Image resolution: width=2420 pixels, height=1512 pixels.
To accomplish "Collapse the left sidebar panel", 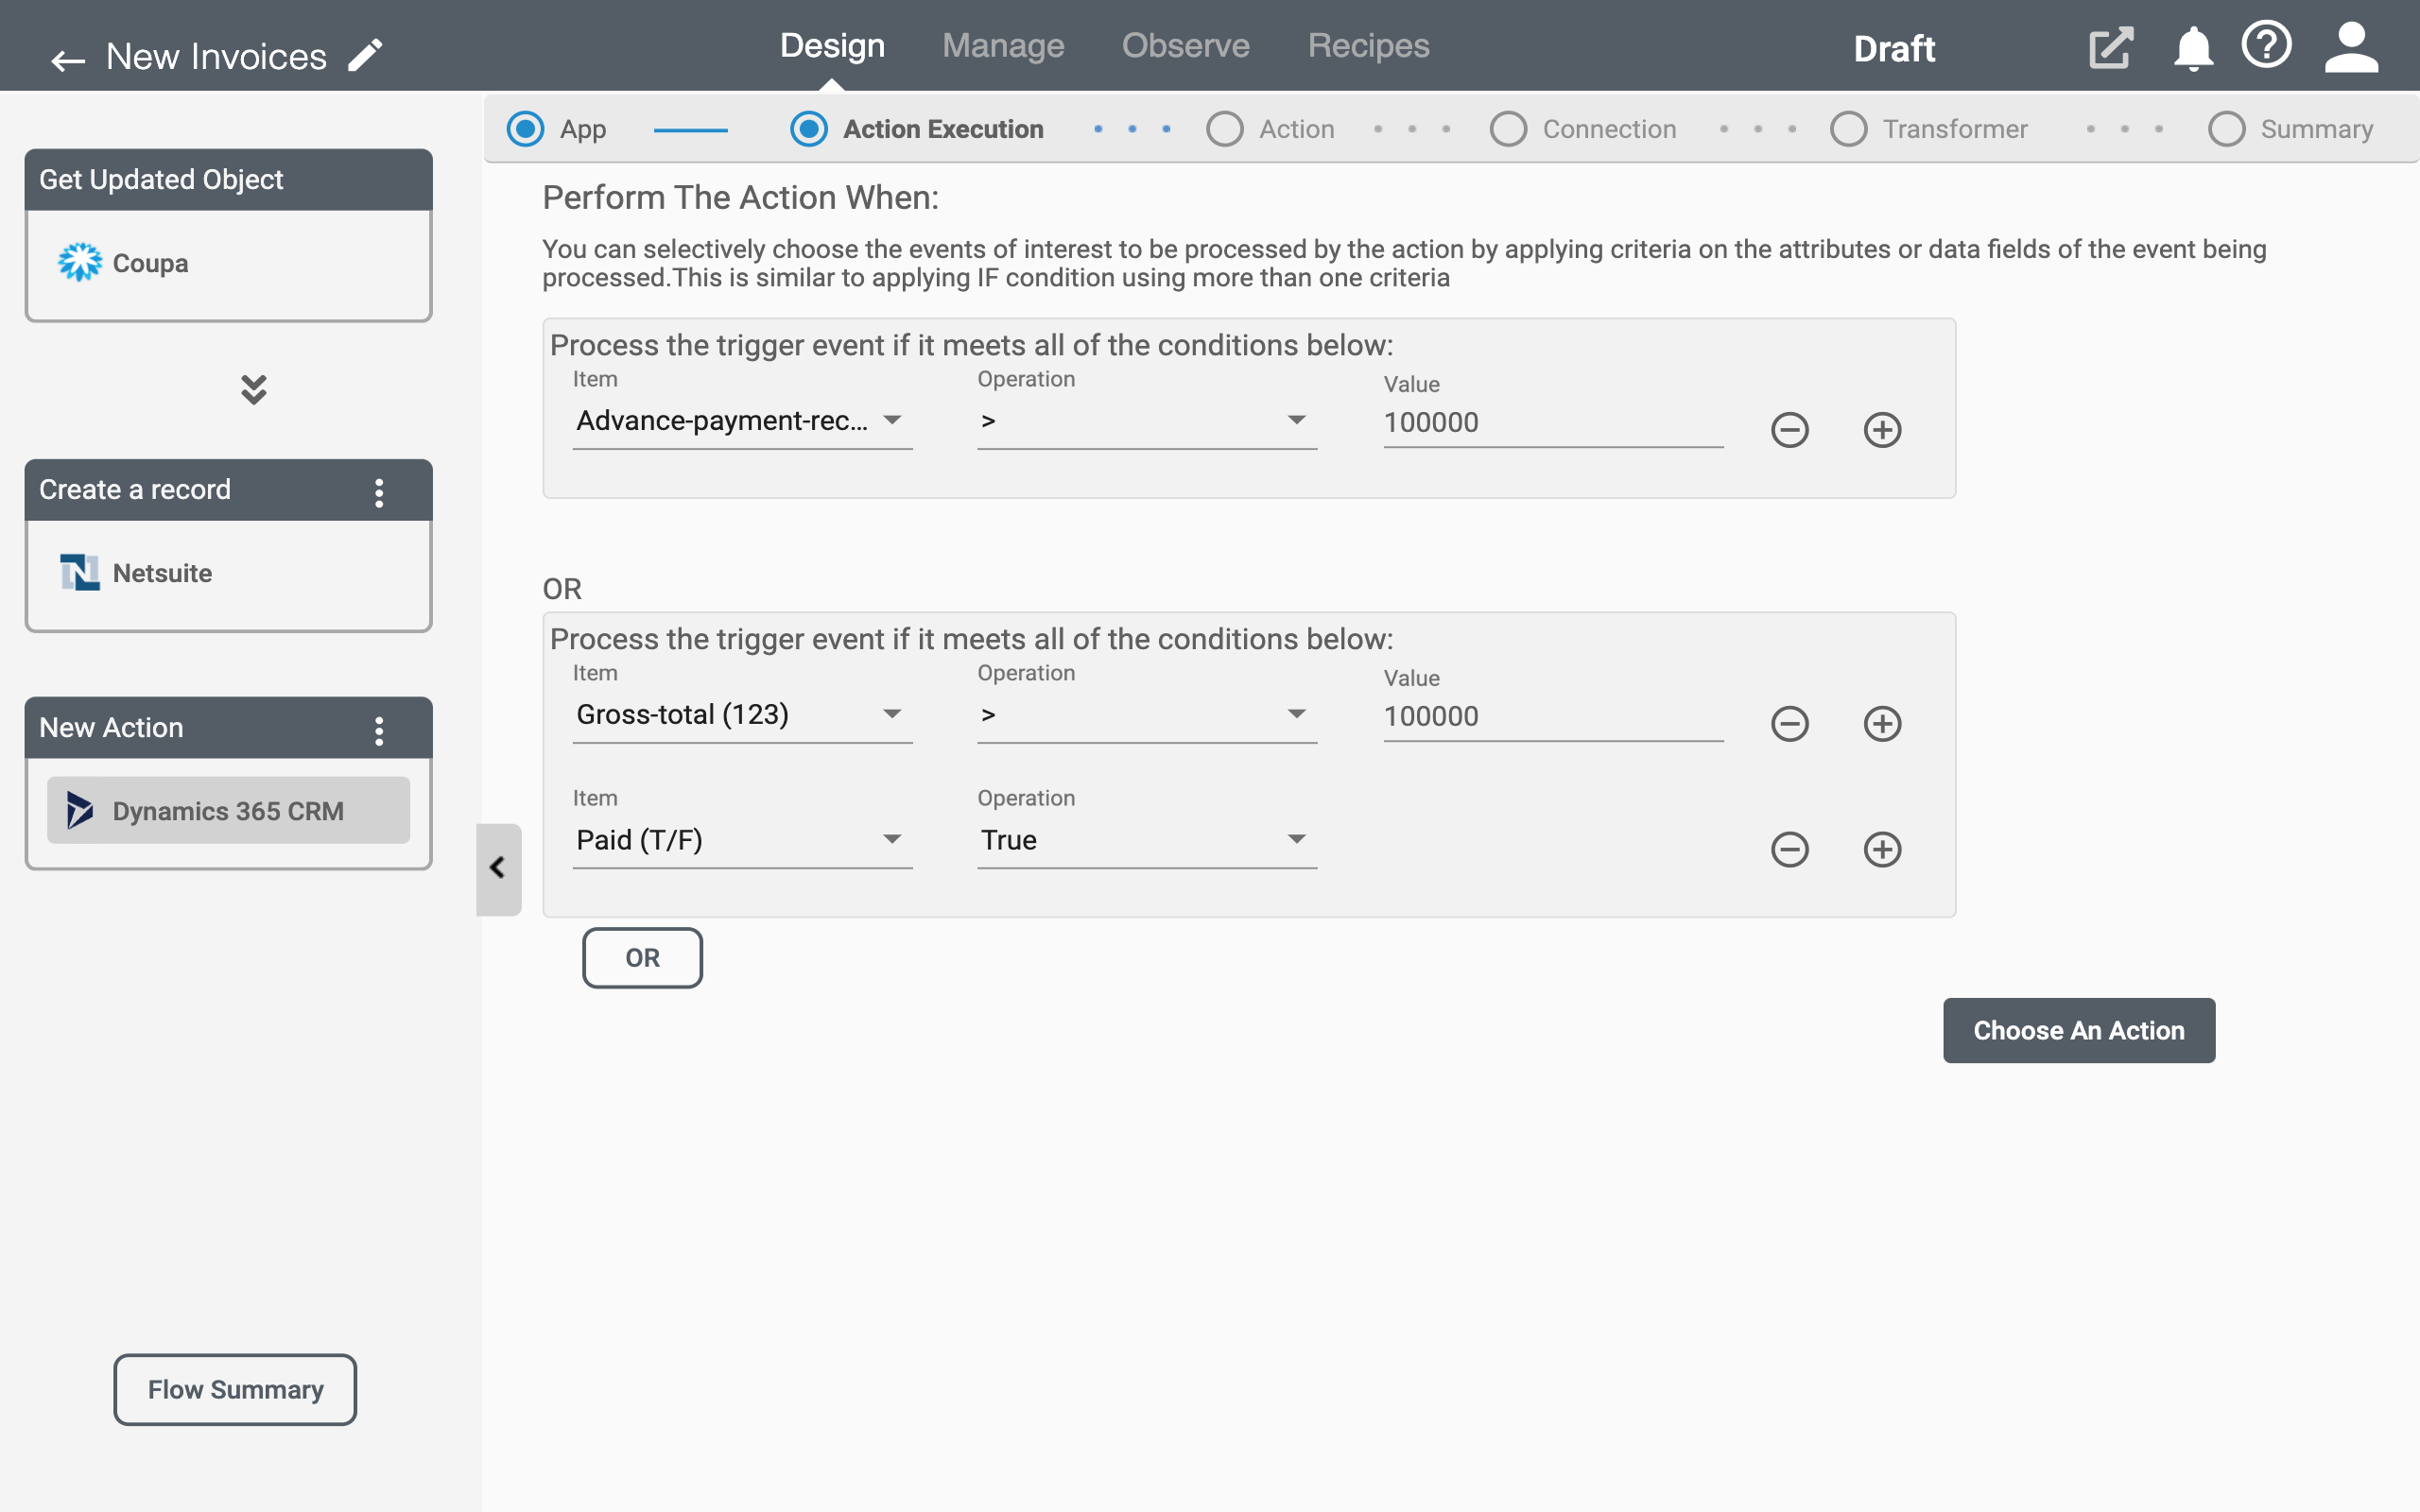I will tap(498, 869).
